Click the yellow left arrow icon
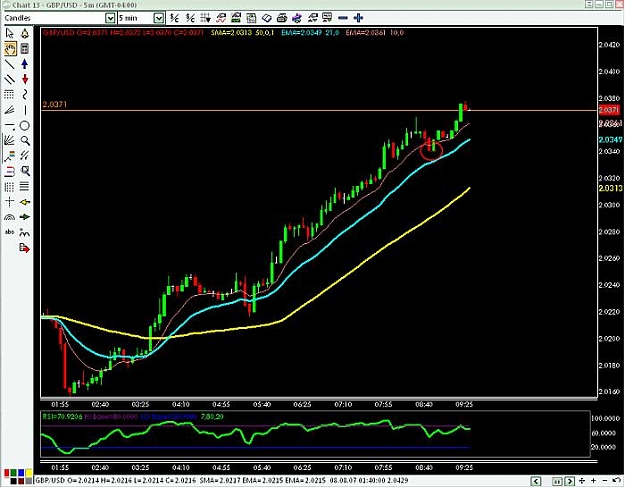The image size is (625, 488). pyautogui.click(x=25, y=202)
